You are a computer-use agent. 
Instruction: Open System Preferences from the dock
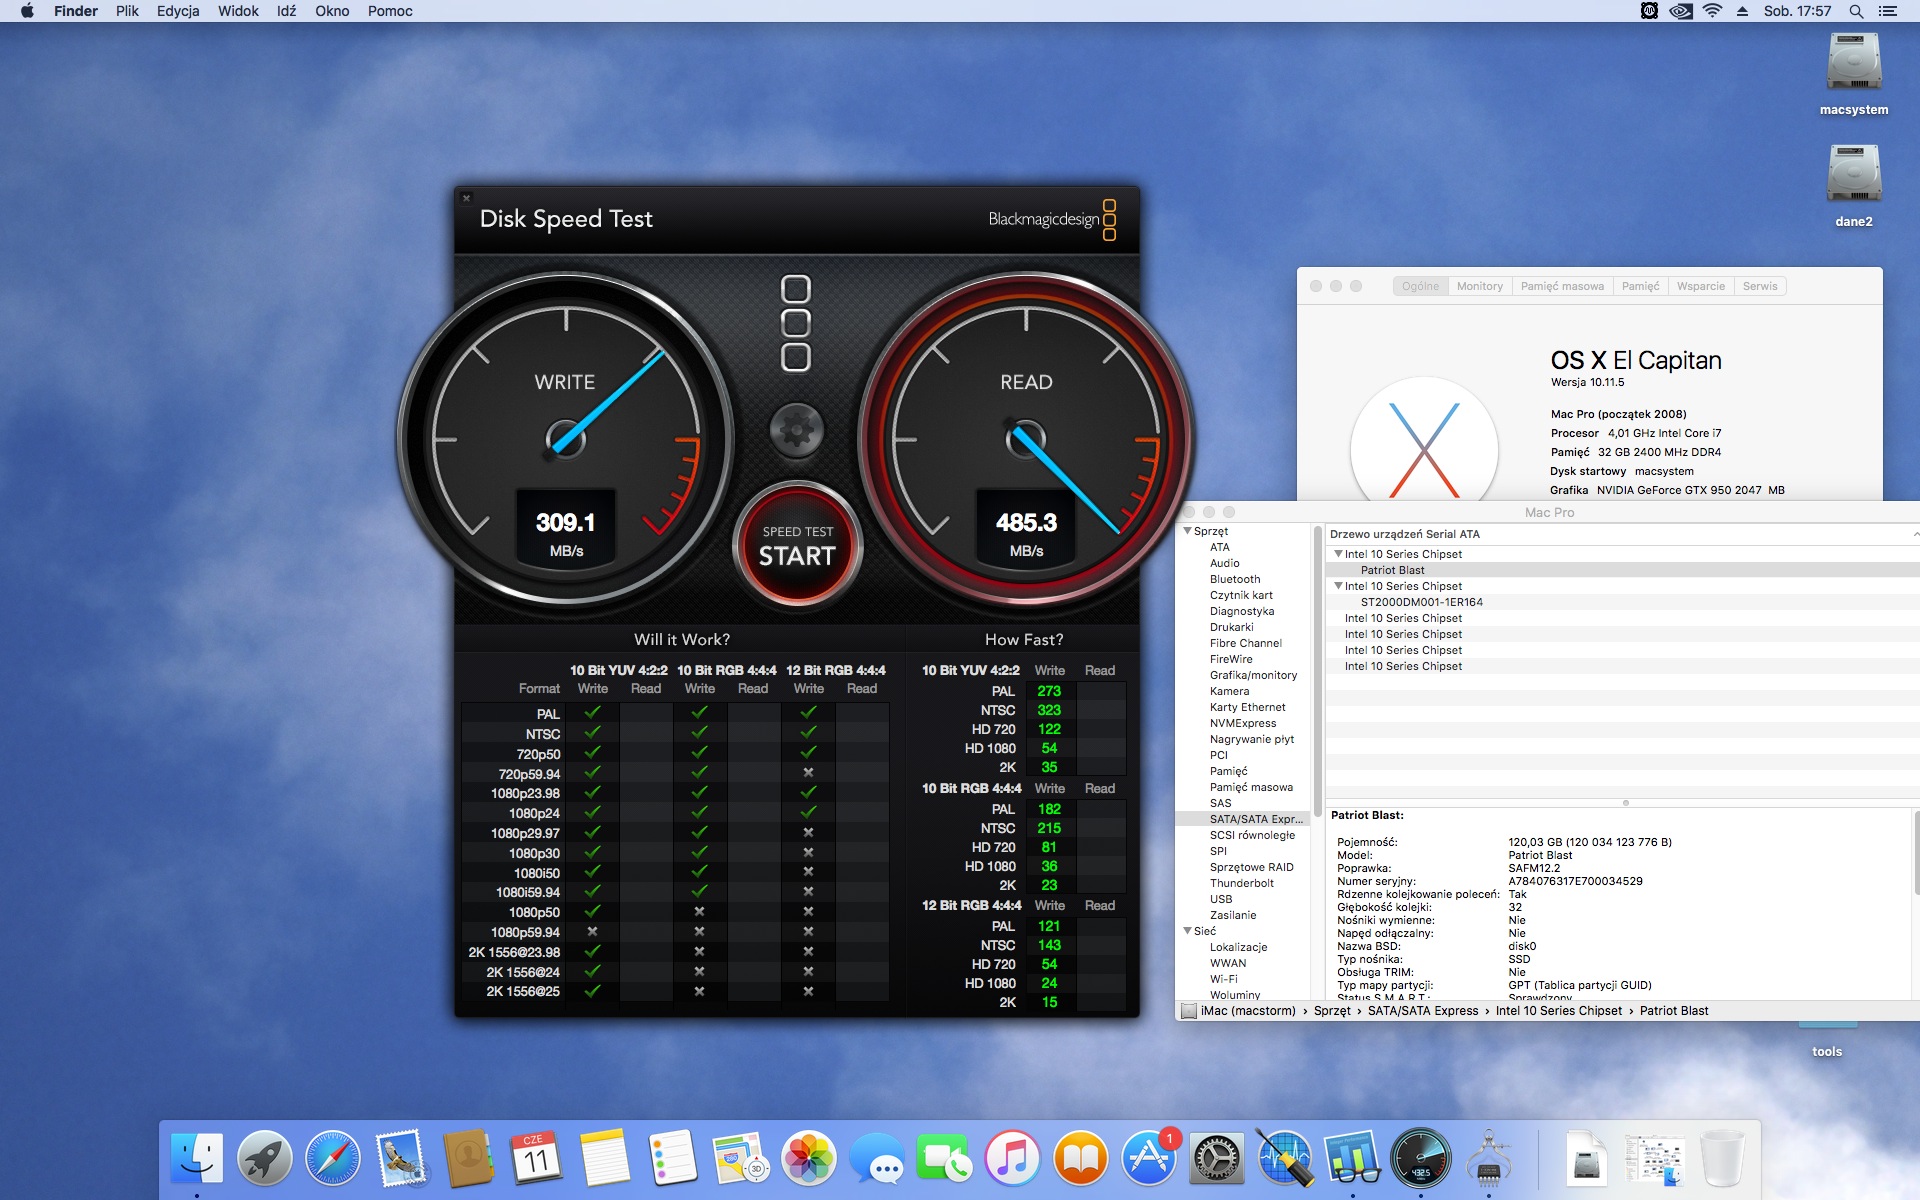pos(1216,1158)
